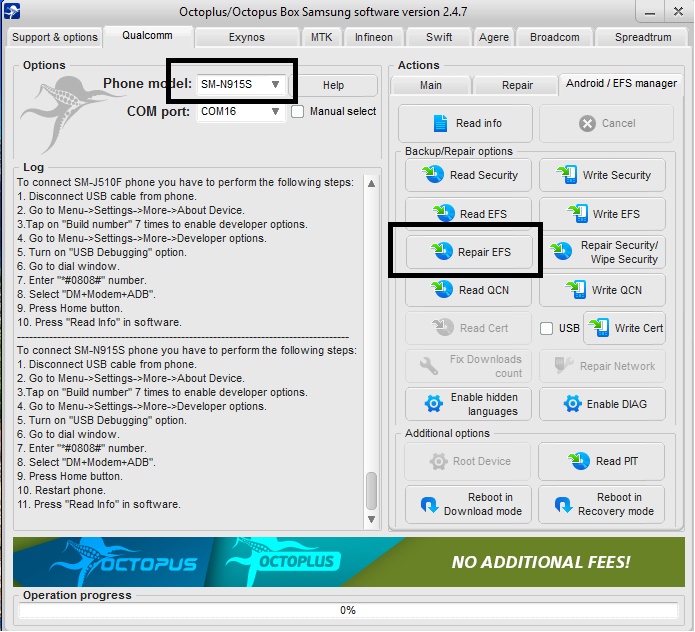Screen dimensions: 695x632
Task: Click the Repair Network icon
Action: pyautogui.click(x=564, y=365)
